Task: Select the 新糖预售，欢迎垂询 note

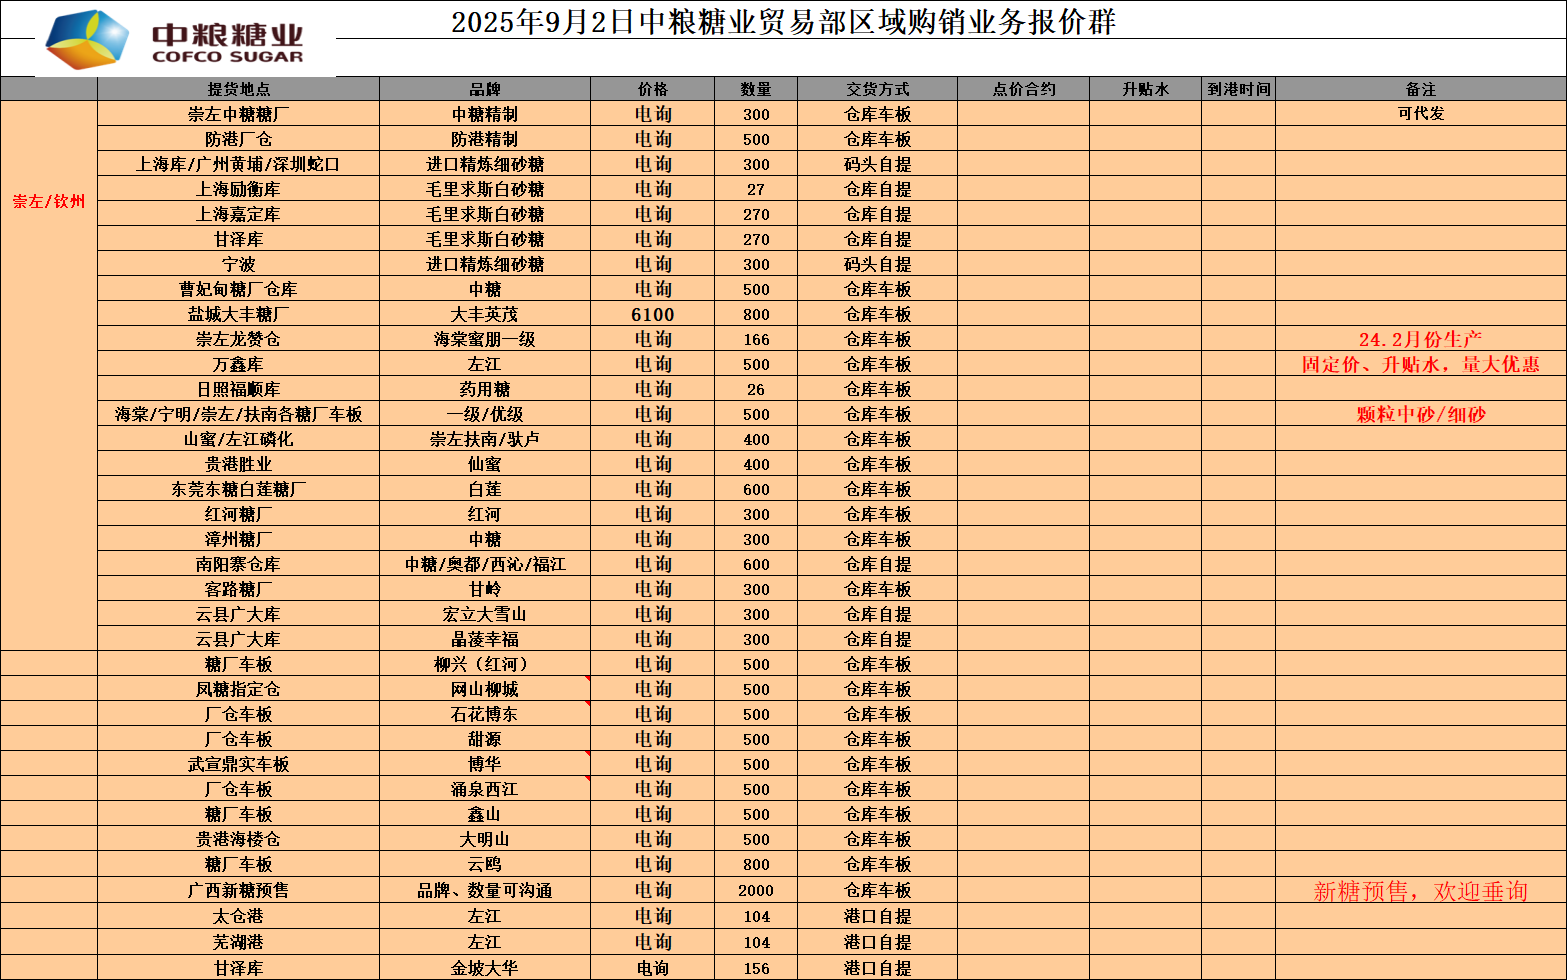Action: (1420, 891)
